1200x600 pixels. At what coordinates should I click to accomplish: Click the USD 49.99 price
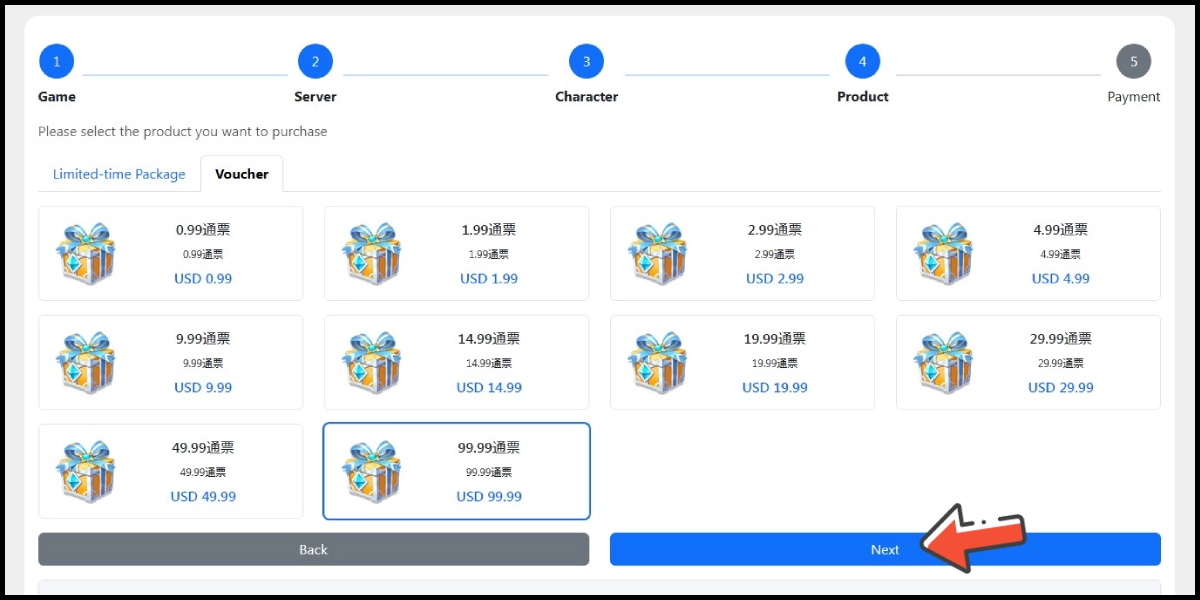203,497
